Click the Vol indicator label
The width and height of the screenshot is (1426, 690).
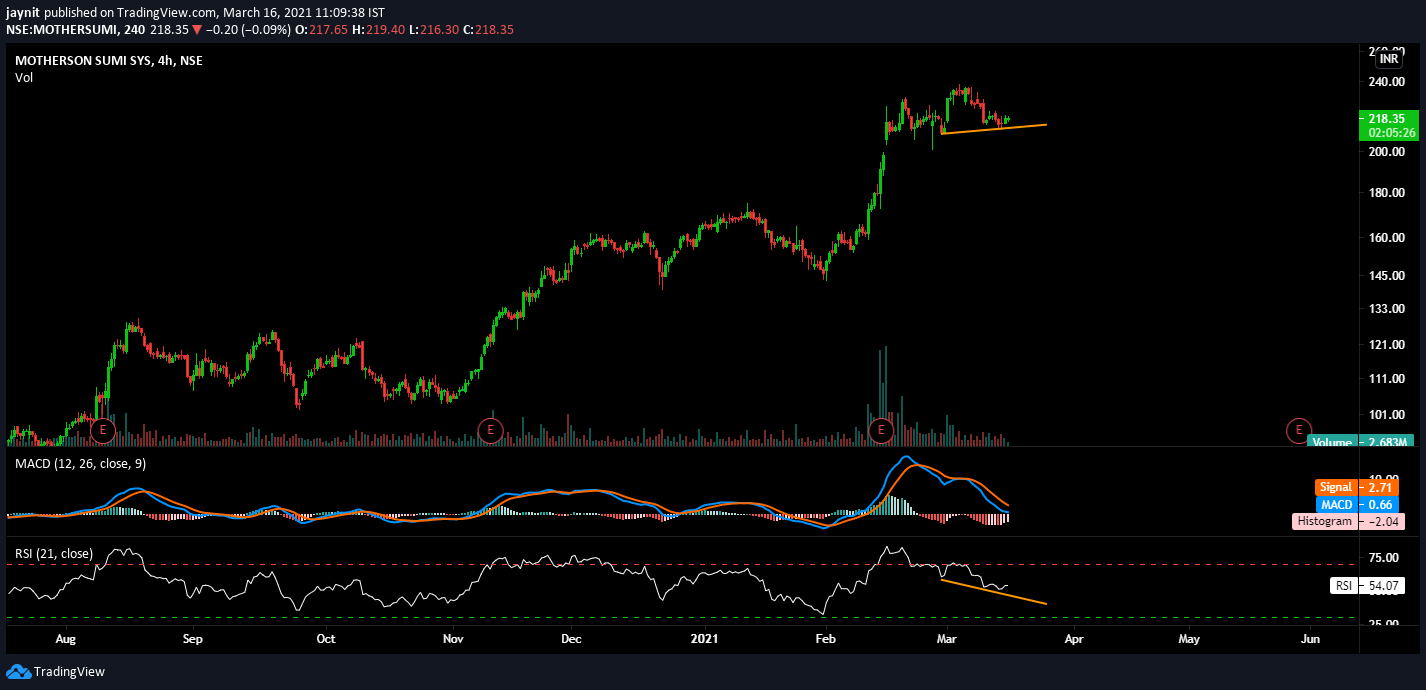tap(24, 78)
